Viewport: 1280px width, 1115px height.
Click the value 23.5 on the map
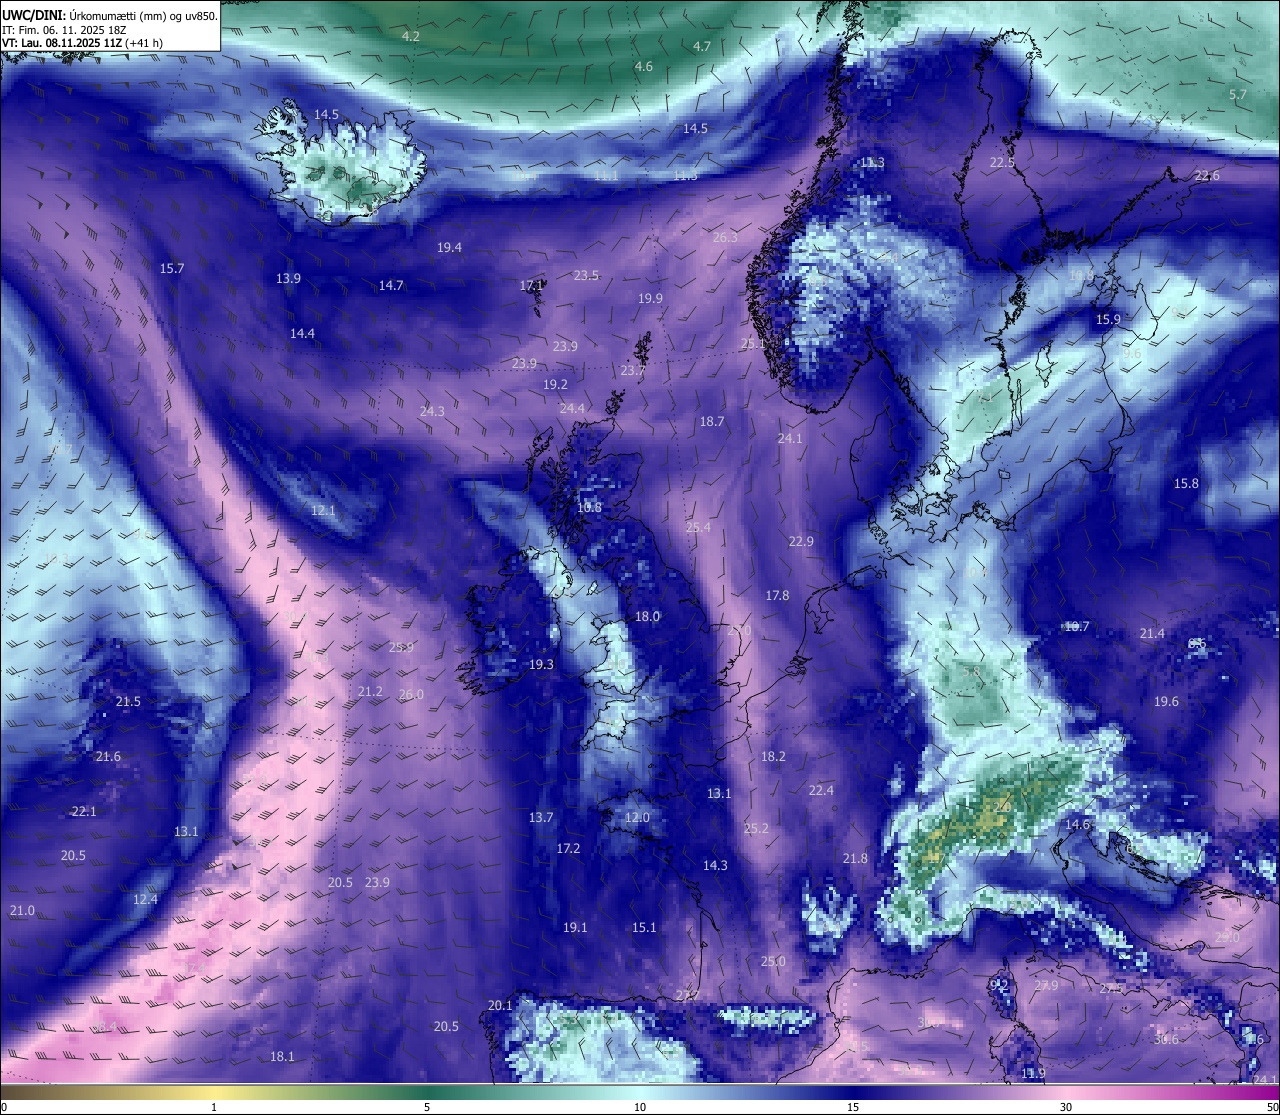(586, 276)
